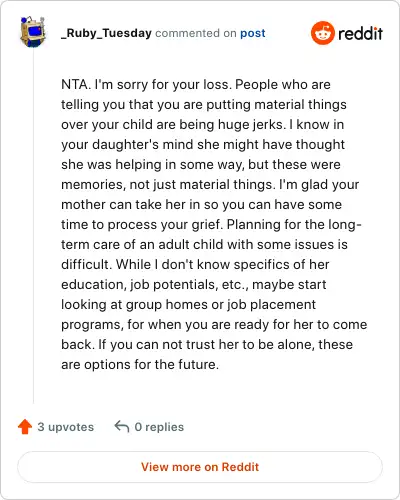Viewport: 400px width, 500px height.
Task: Click the line "mother can take her in"
Action: 201,204
